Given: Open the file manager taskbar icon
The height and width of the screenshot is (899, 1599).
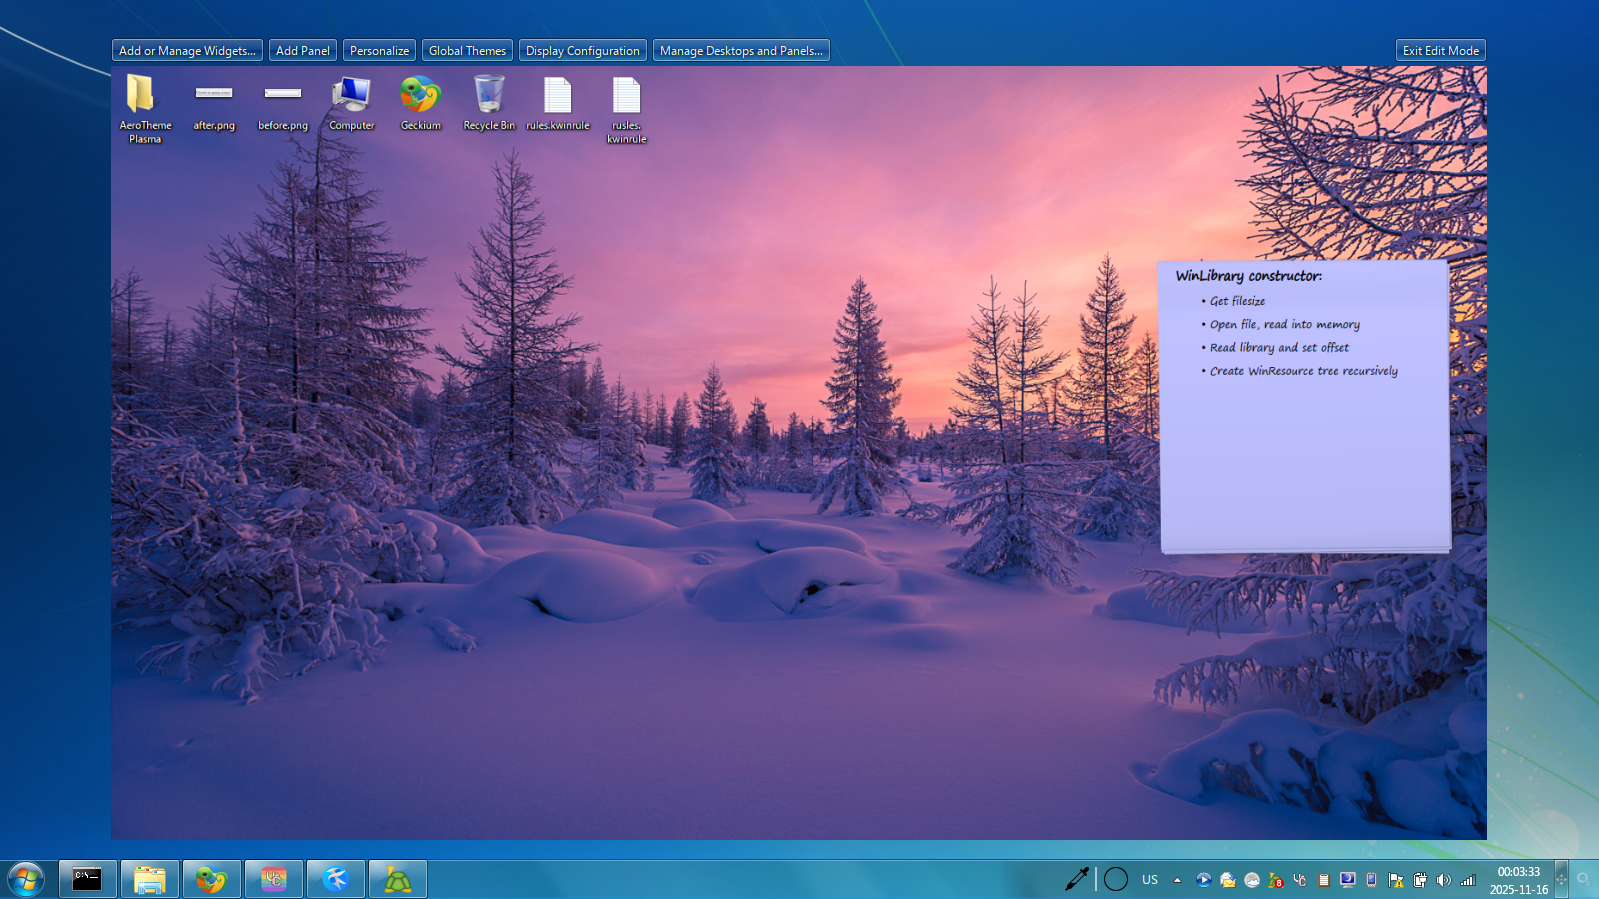Looking at the screenshot, I should click(150, 879).
